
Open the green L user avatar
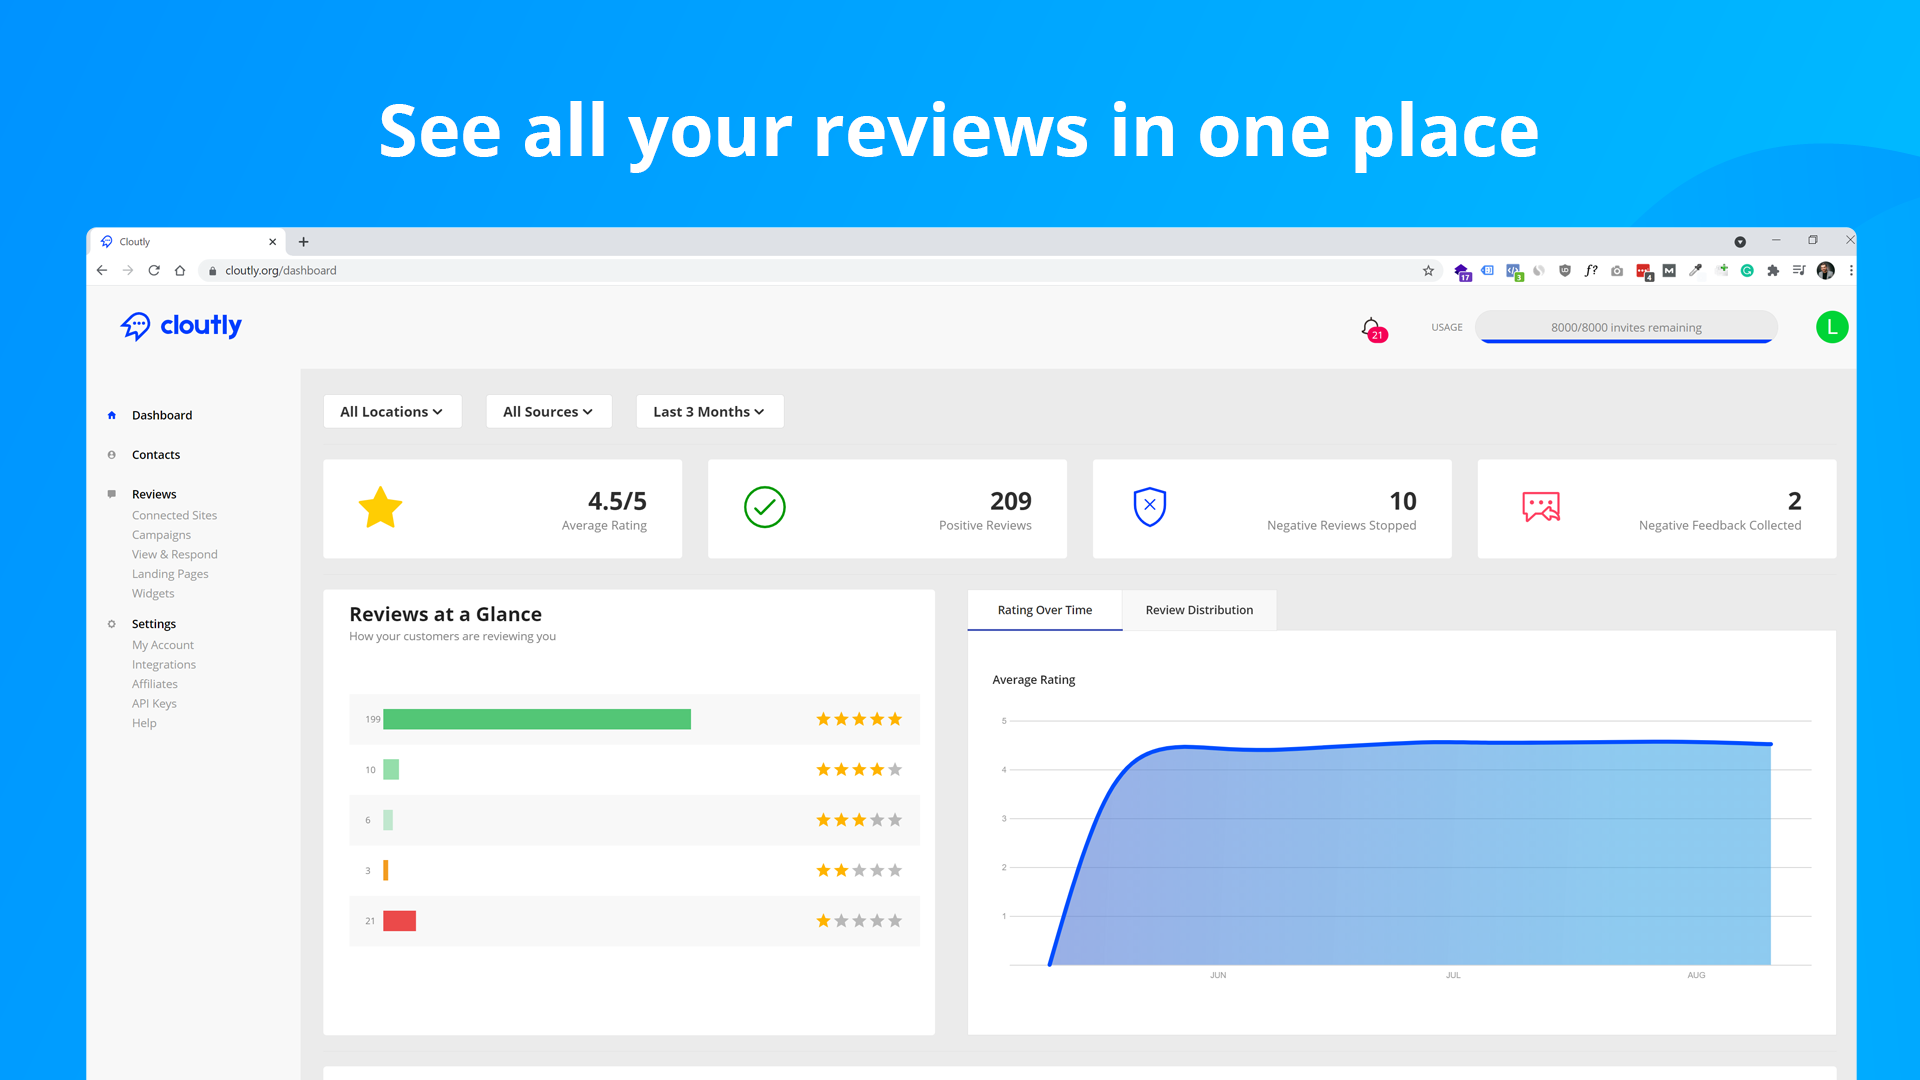[x=1831, y=327]
